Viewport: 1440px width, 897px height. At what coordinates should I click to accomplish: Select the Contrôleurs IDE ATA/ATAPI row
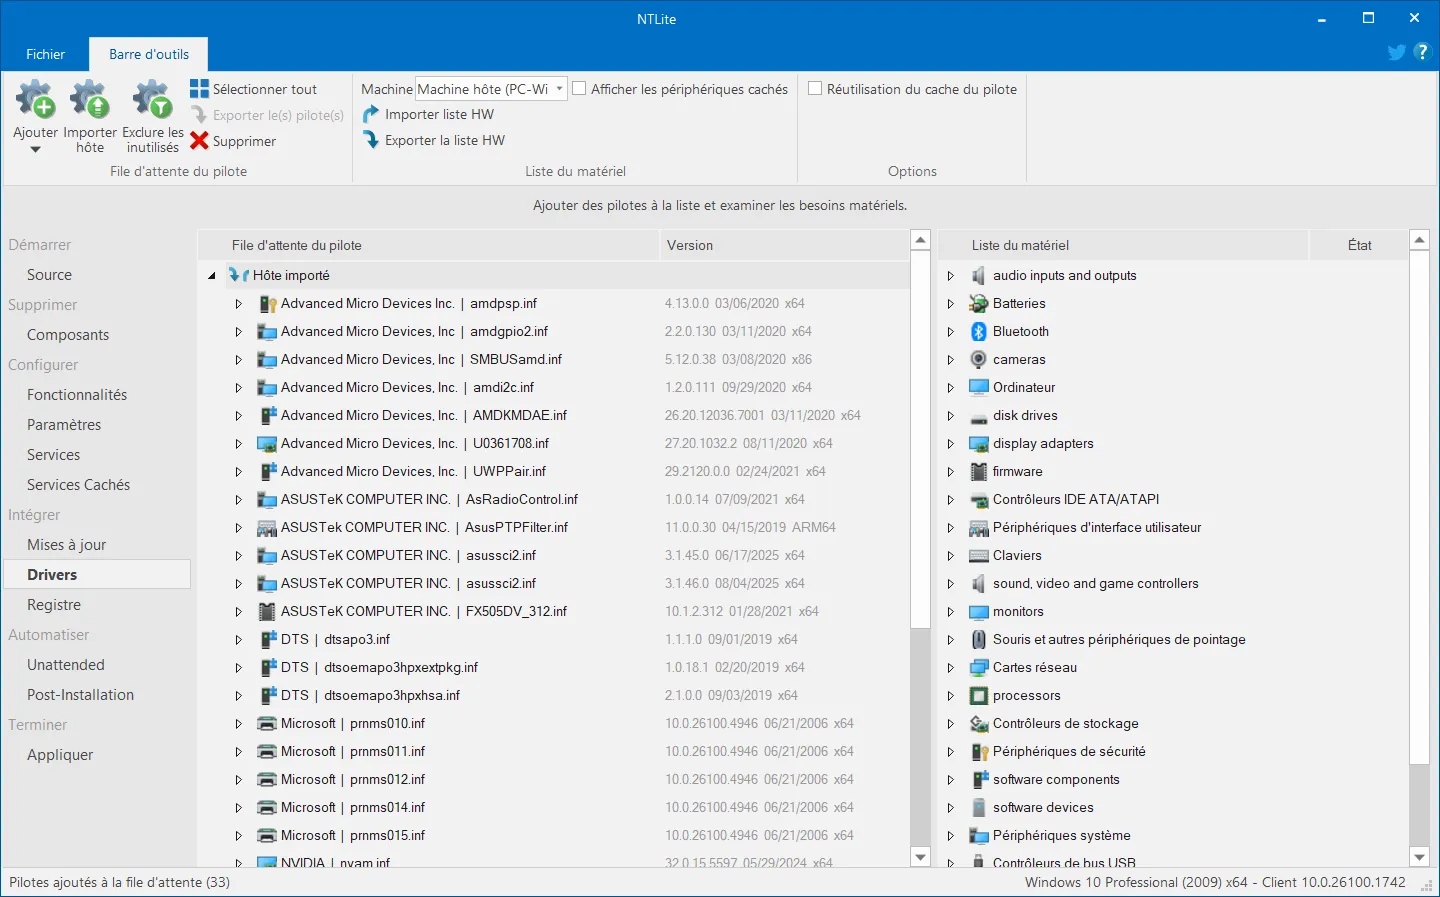[1173, 499]
